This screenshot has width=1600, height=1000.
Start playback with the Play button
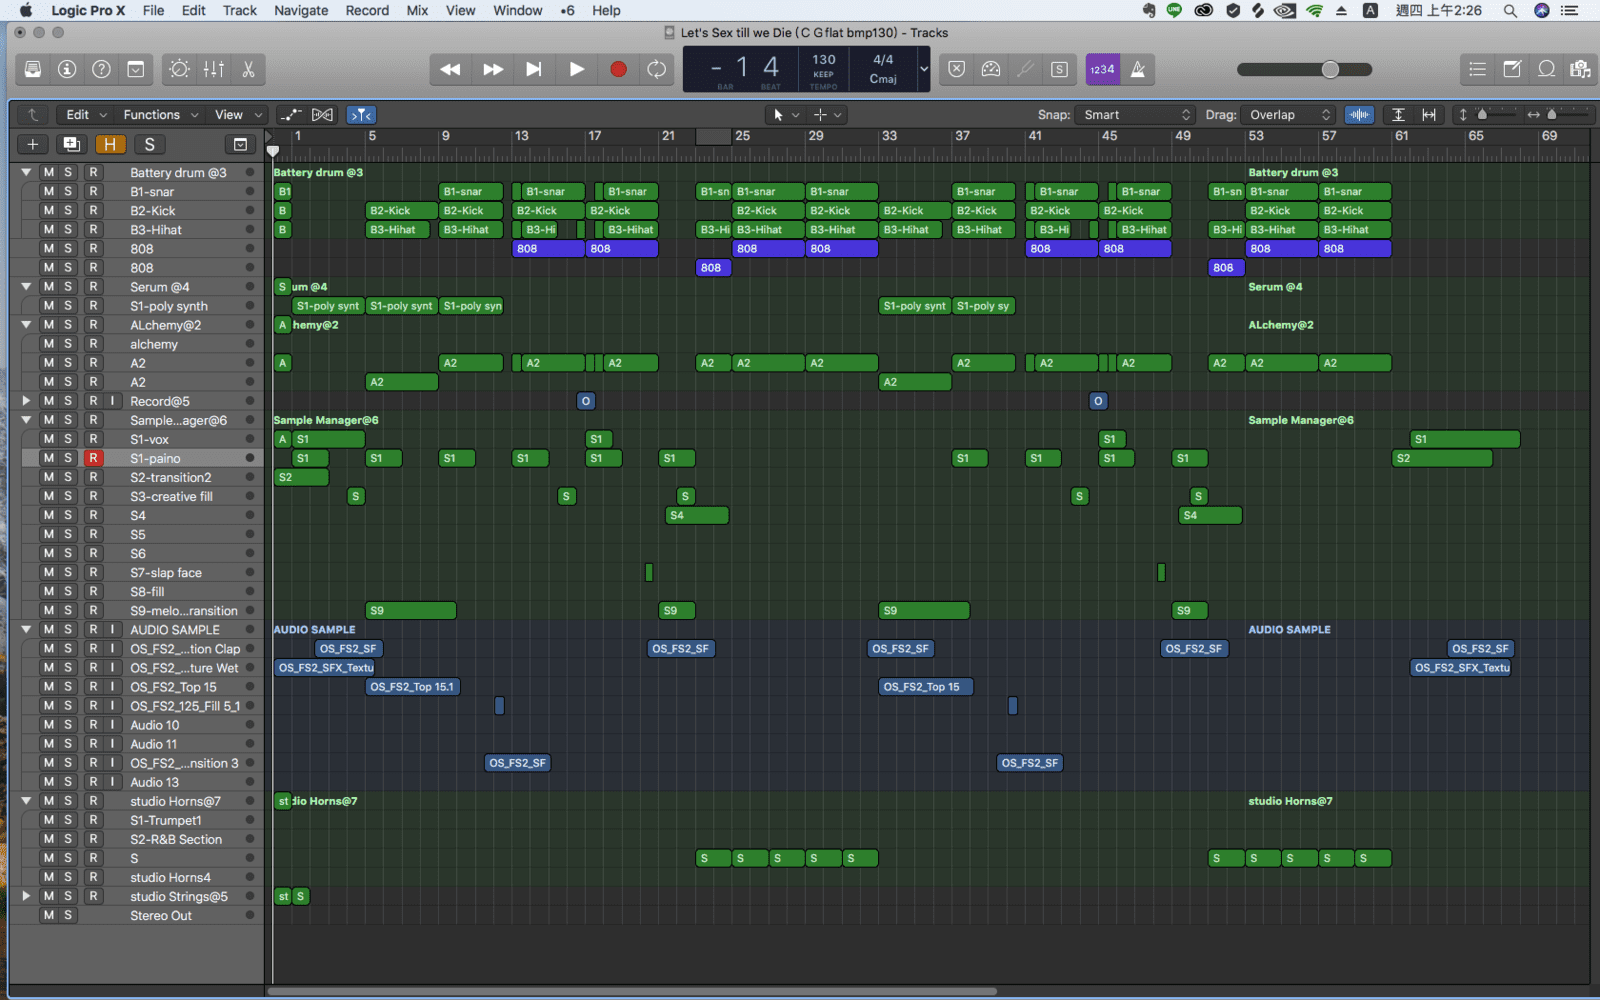click(576, 69)
